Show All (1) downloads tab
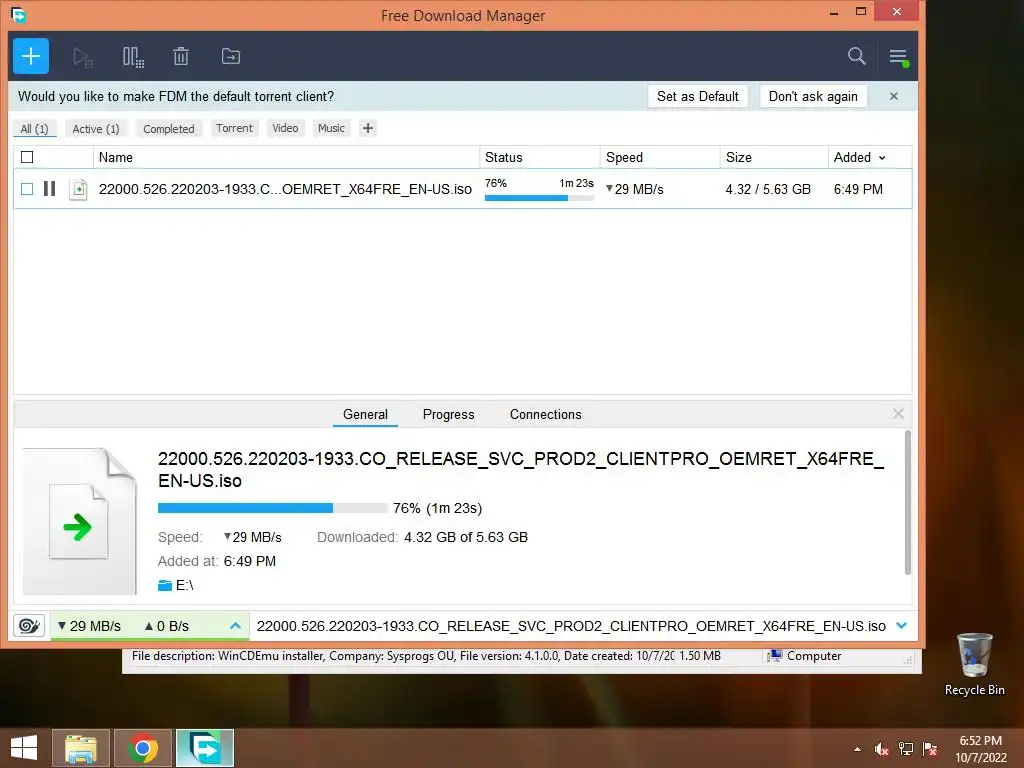The image size is (1024, 768). pyautogui.click(x=35, y=129)
